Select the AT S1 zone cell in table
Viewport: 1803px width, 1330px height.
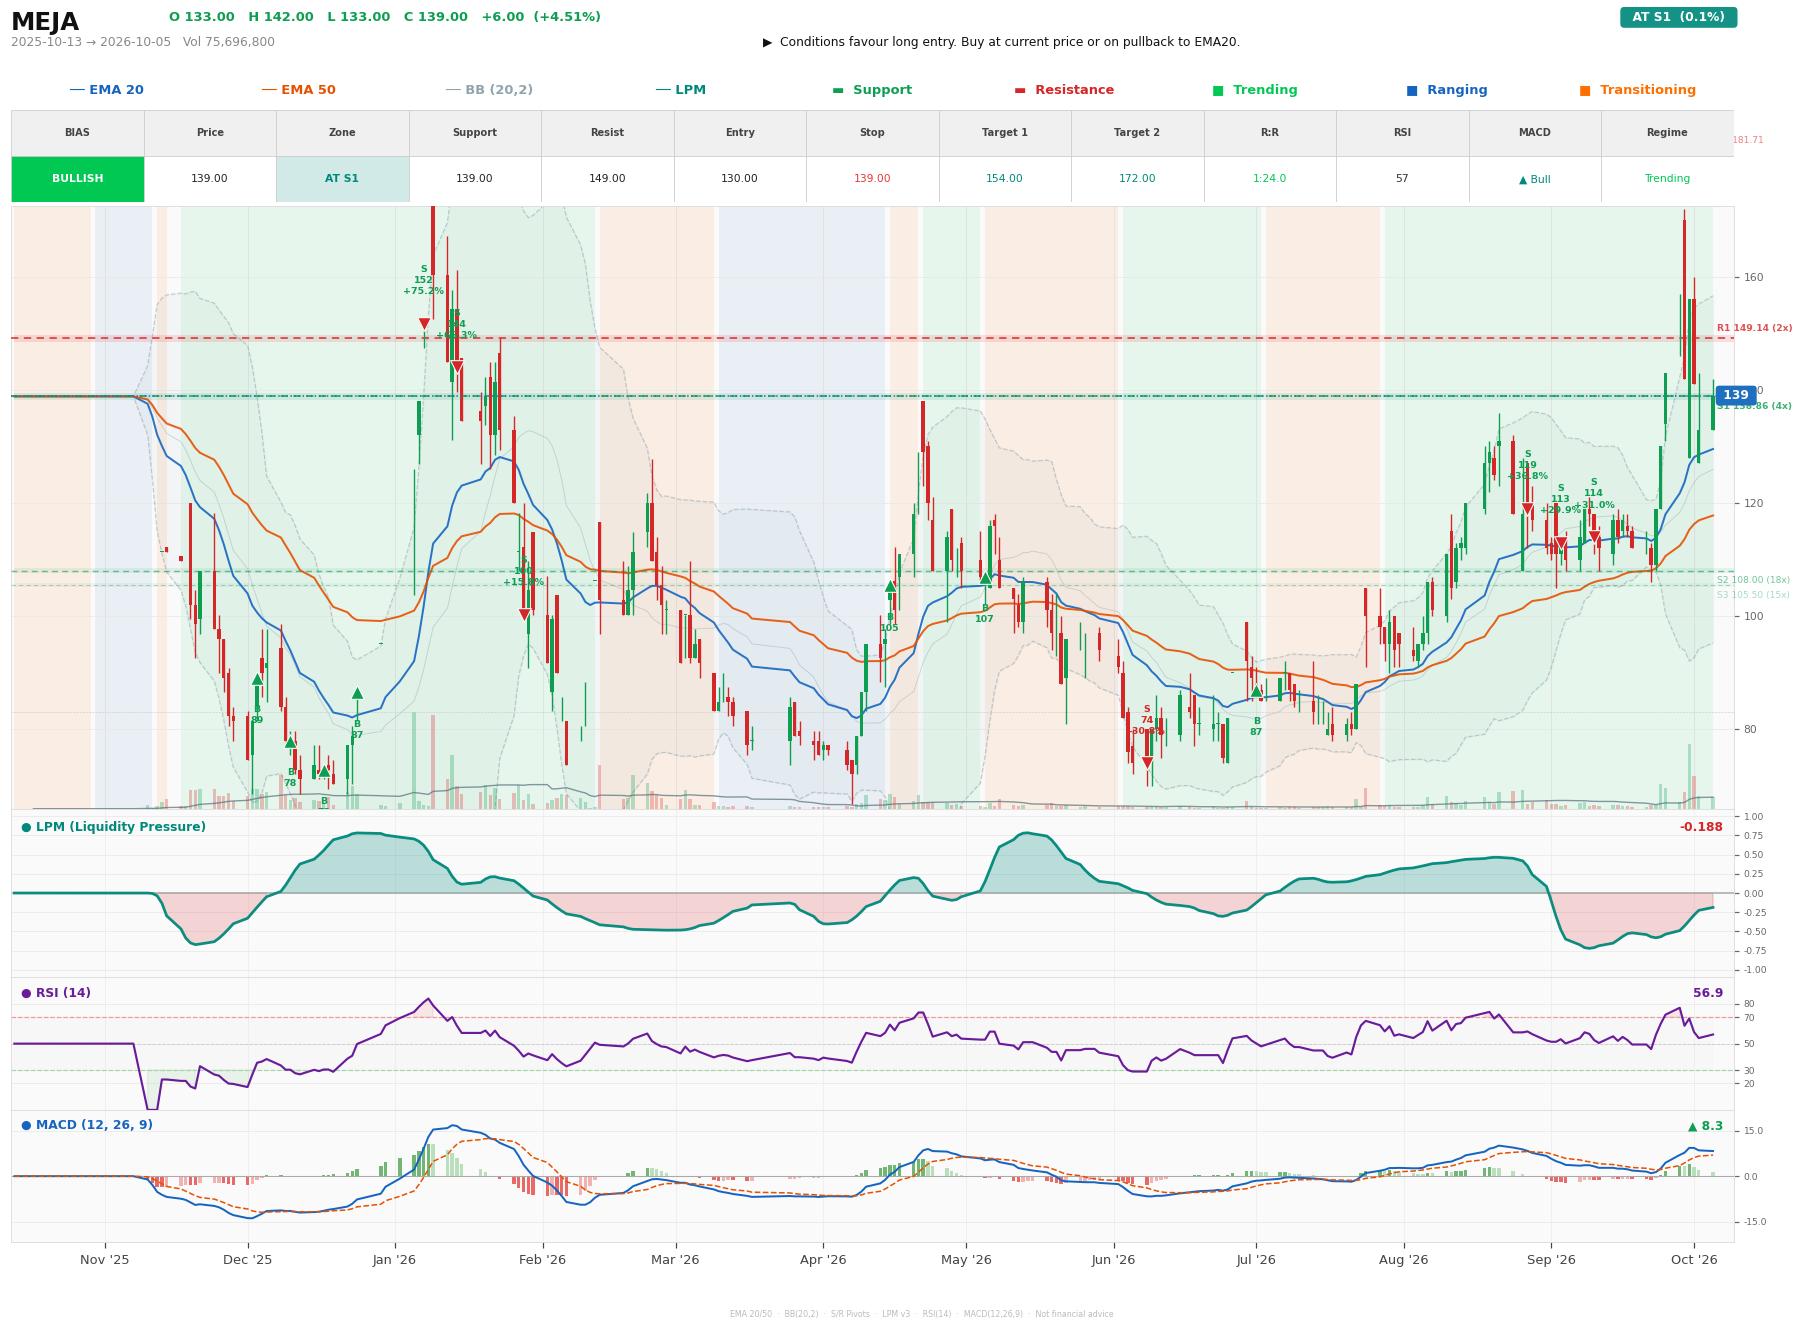(x=342, y=179)
